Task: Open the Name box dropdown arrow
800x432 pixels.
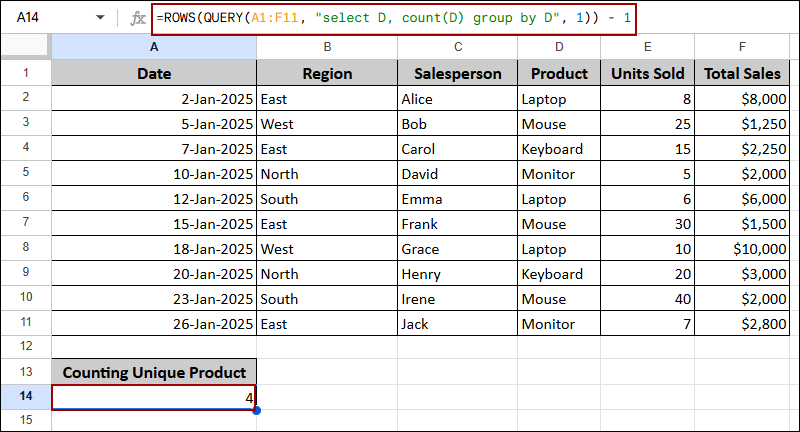Action: [100, 18]
